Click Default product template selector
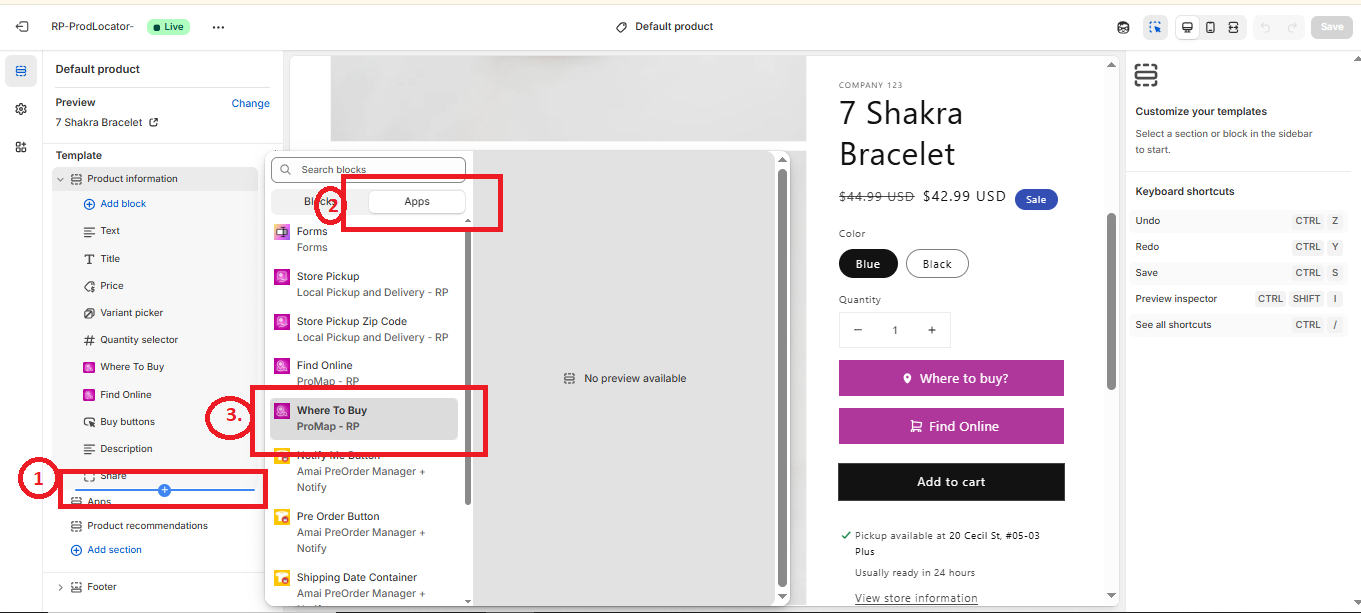Screen dimensions: 1361x613 [665, 27]
